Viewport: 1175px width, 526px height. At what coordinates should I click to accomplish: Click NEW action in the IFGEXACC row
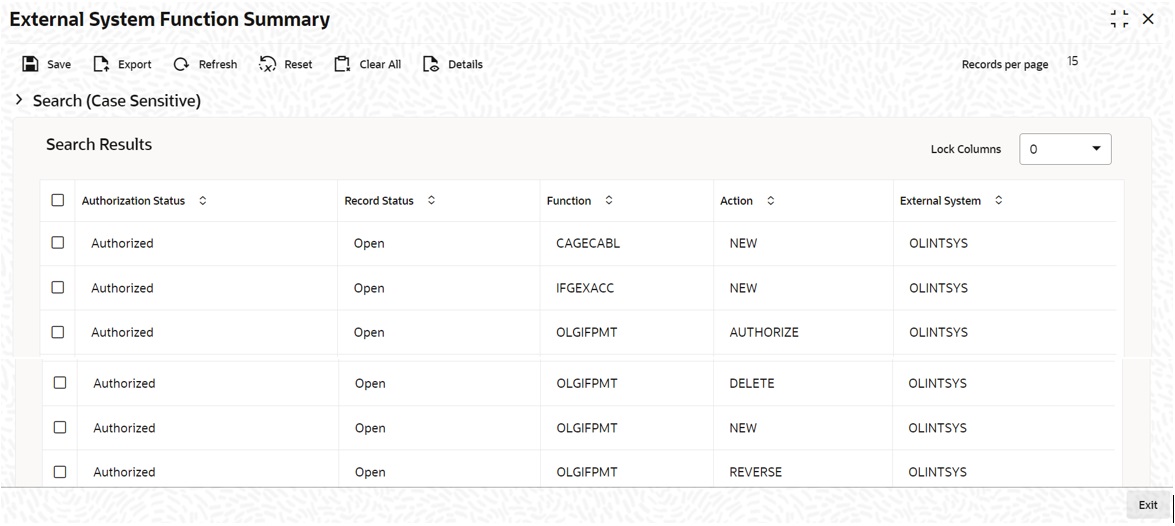click(x=743, y=288)
